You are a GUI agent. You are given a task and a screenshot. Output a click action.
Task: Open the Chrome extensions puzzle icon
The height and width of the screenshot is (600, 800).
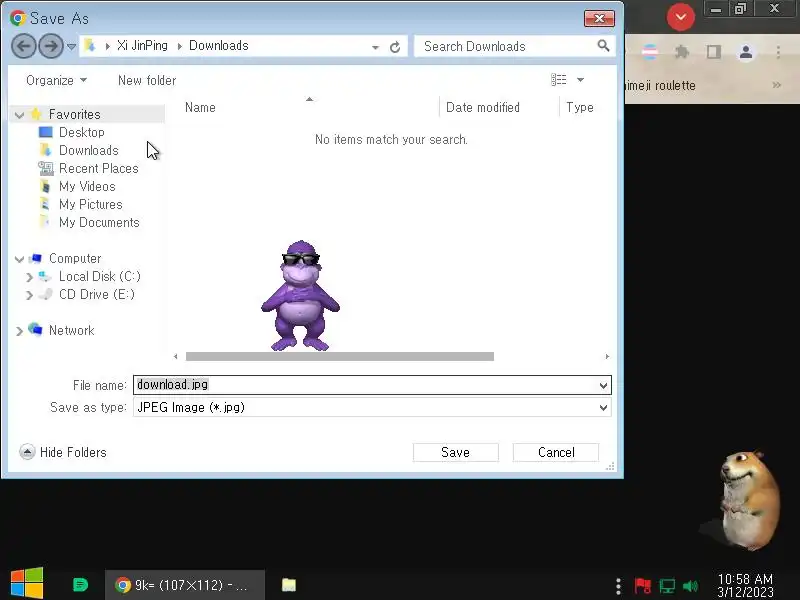click(682, 52)
